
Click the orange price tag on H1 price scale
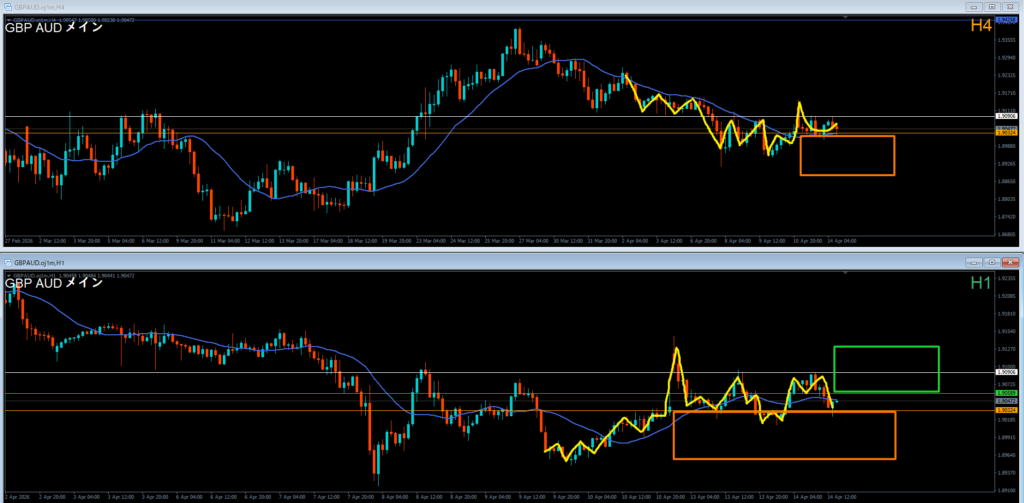pos(1005,411)
